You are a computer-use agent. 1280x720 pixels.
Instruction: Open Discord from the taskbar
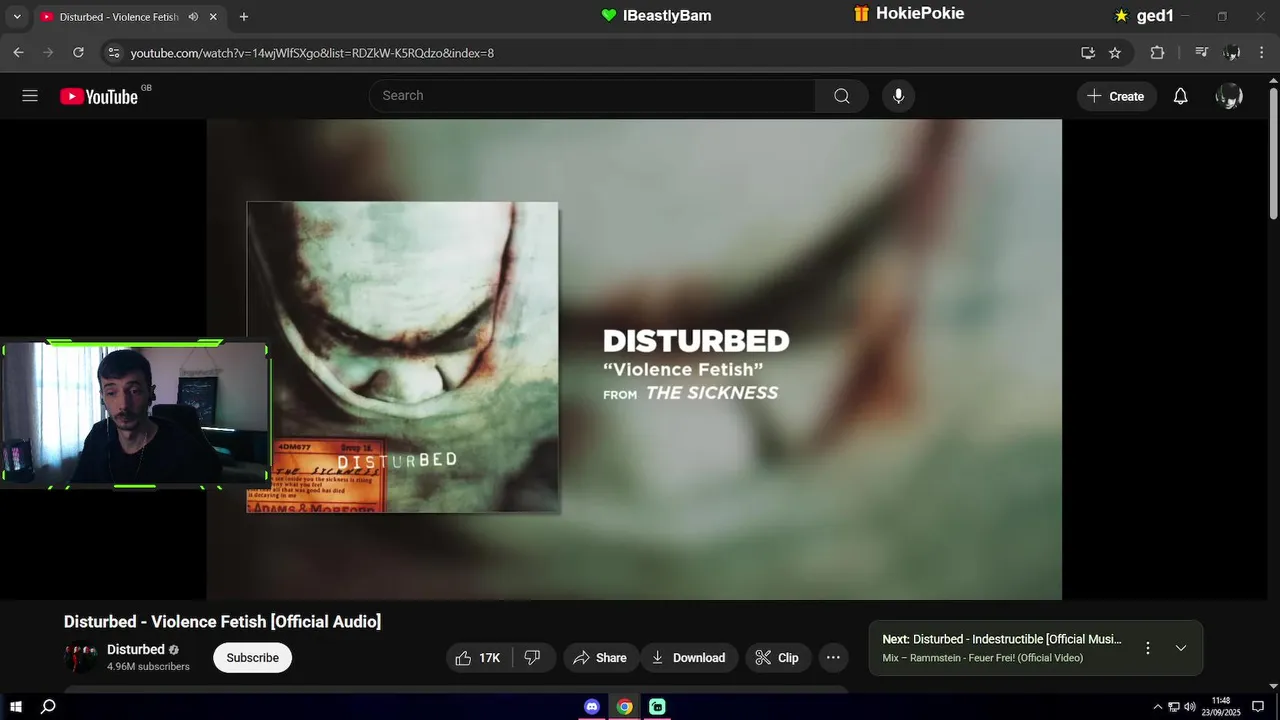tap(592, 706)
